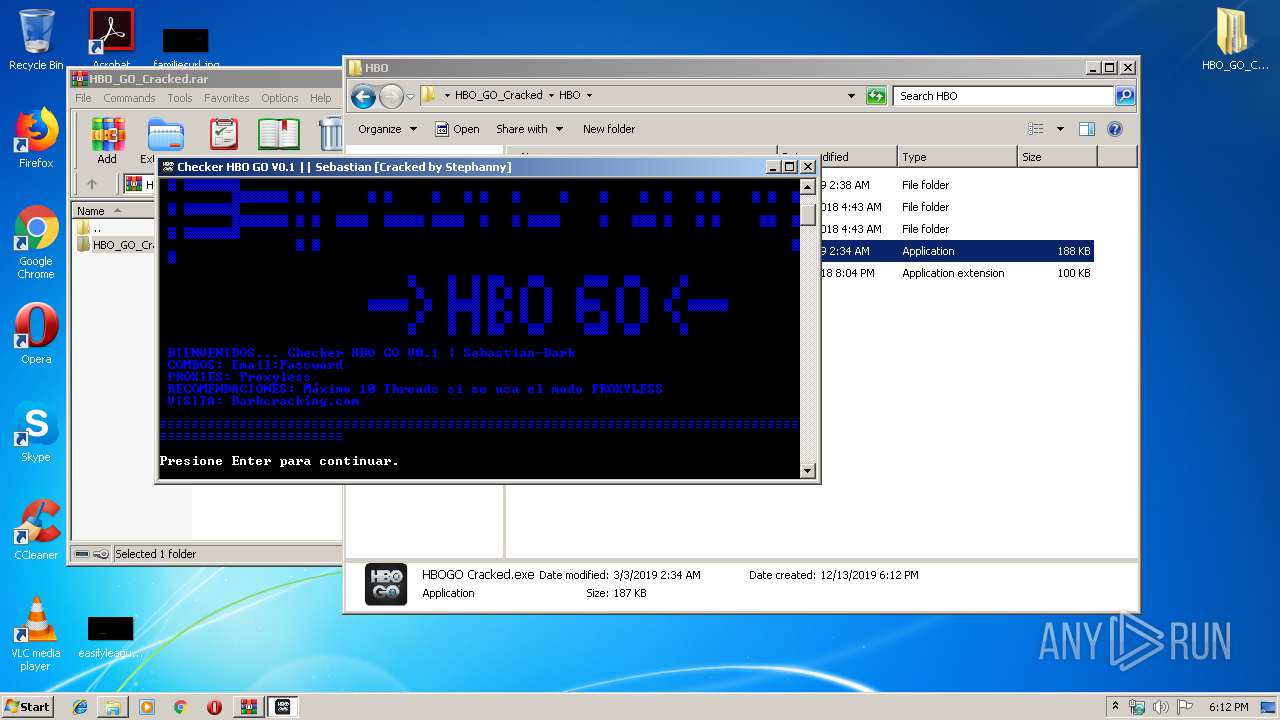Click the Test clipboard icon in WinRAR
The image size is (1280, 720).
click(224, 134)
